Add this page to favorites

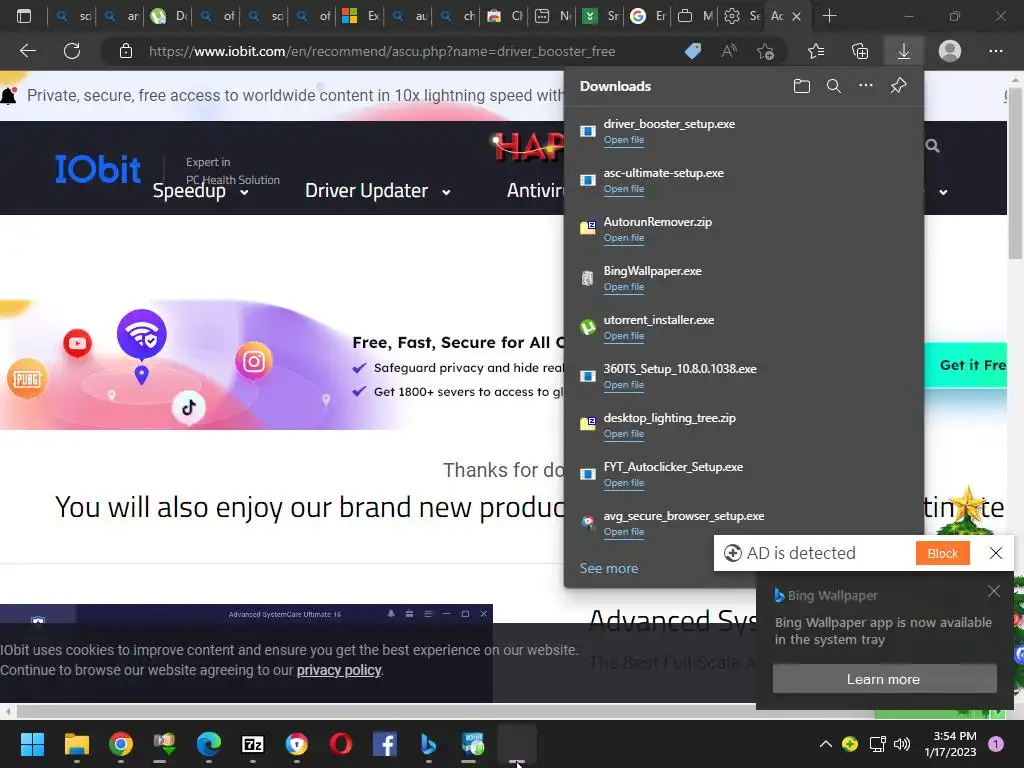pyautogui.click(x=765, y=51)
